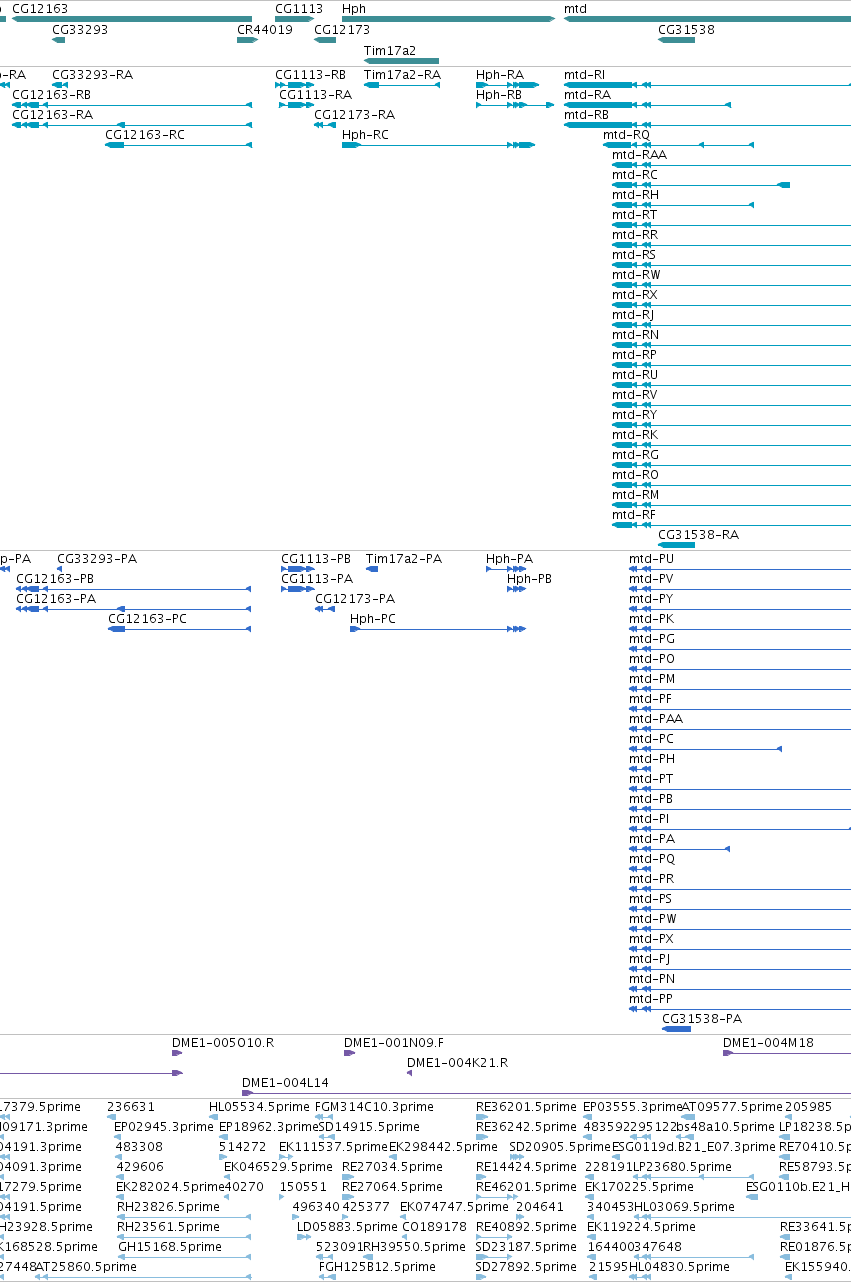This screenshot has width=851, height=1282.
Task: Open the CR44019 gene label
Action: tap(265, 30)
